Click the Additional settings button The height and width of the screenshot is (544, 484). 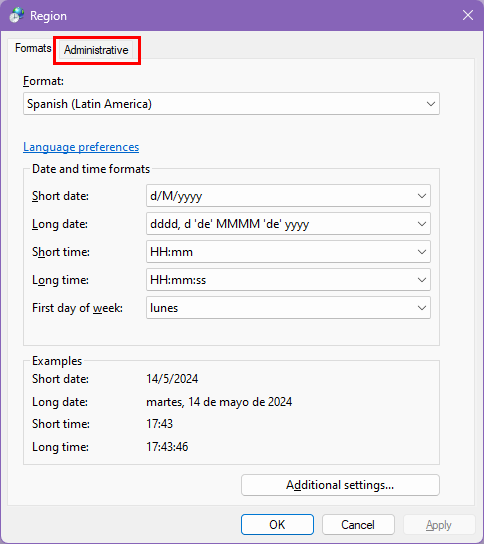[340, 485]
